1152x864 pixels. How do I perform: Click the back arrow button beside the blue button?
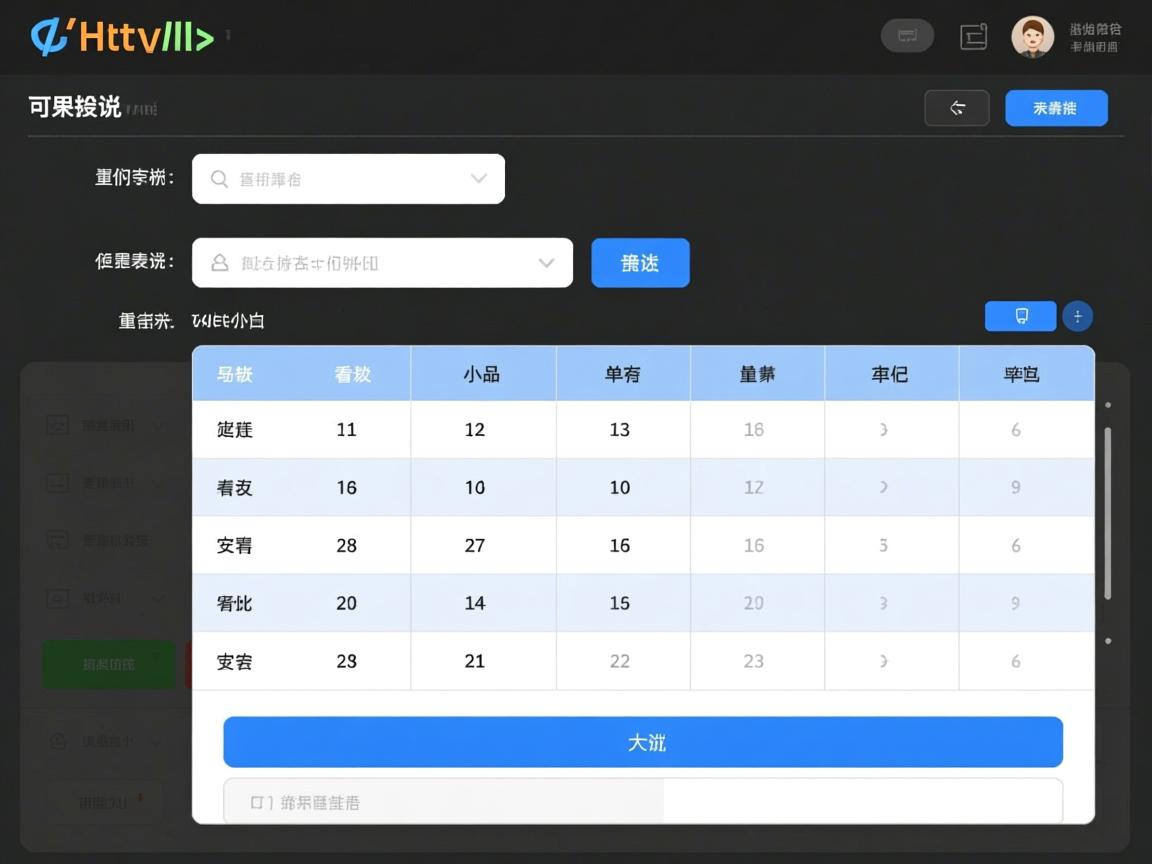956,108
